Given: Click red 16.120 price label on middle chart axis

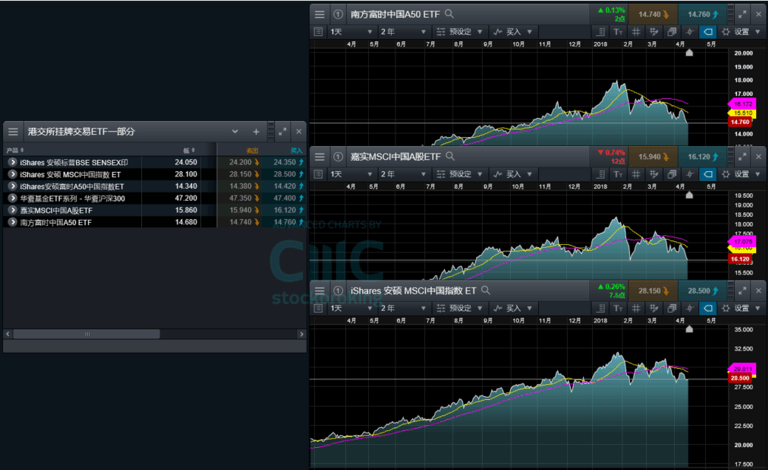Looking at the screenshot, I should 740,259.
